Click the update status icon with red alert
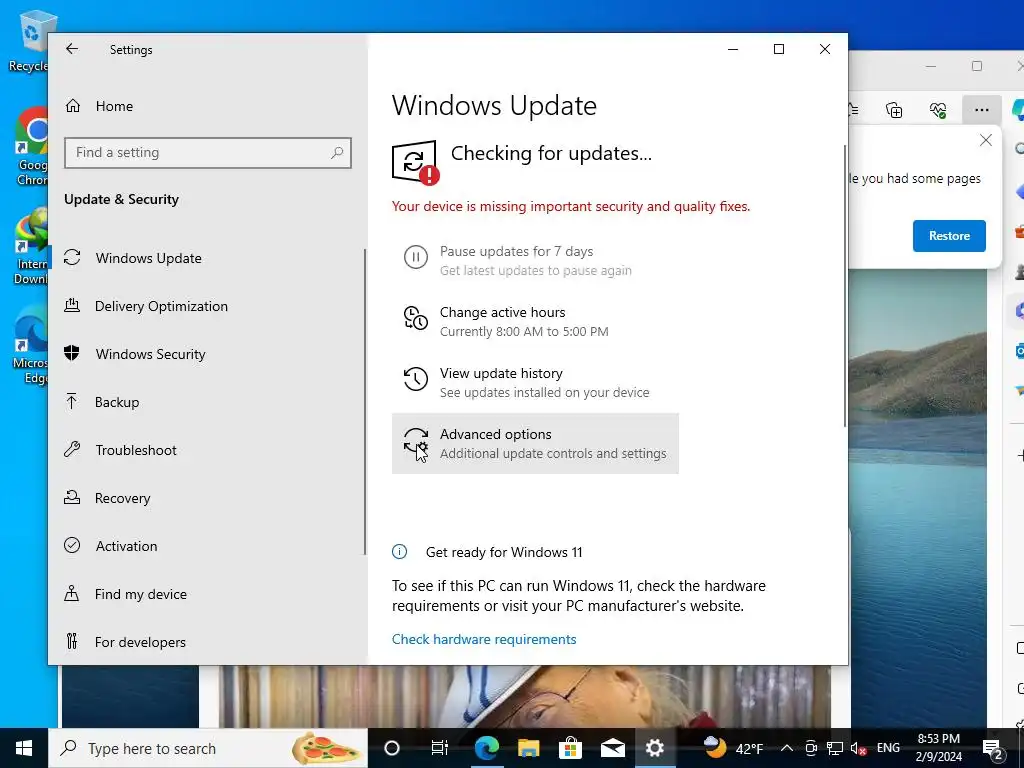Viewport: 1024px width, 768px height. 415,163
